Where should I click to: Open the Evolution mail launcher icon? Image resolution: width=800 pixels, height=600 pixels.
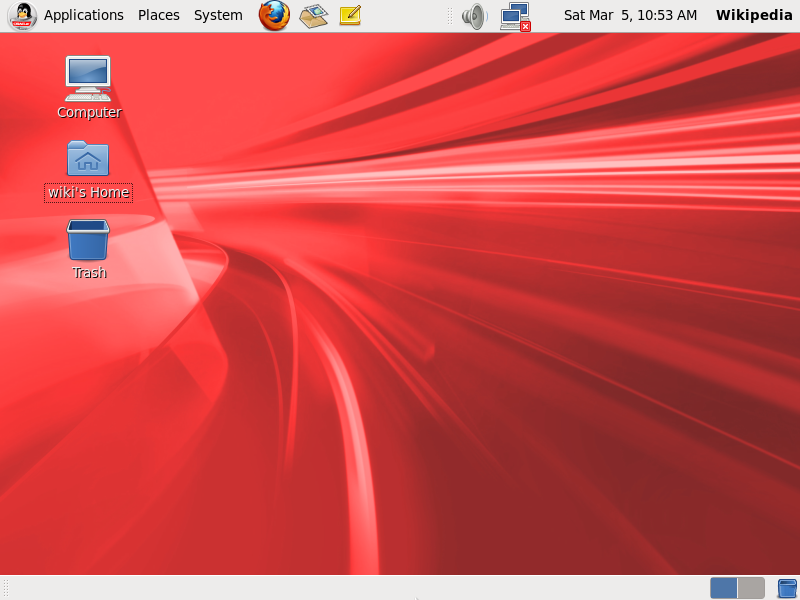(313, 15)
